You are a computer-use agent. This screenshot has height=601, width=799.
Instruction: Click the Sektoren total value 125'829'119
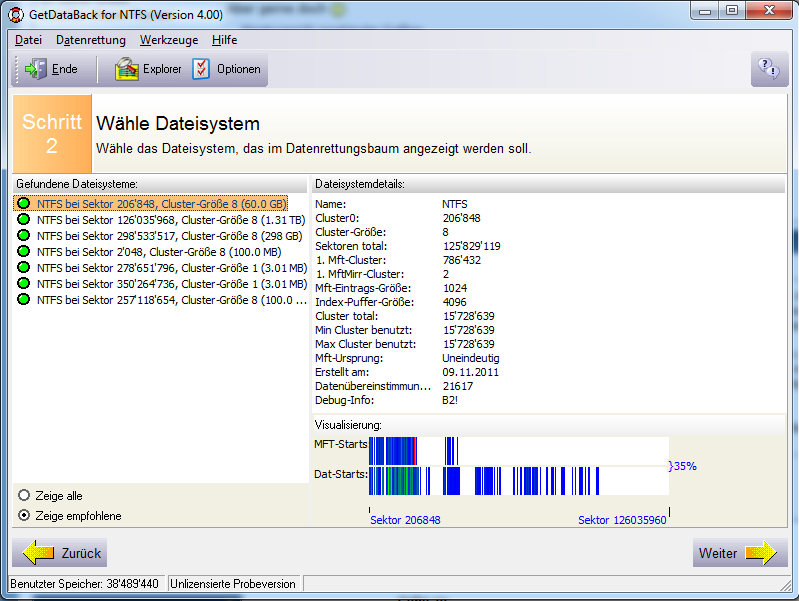click(x=472, y=246)
